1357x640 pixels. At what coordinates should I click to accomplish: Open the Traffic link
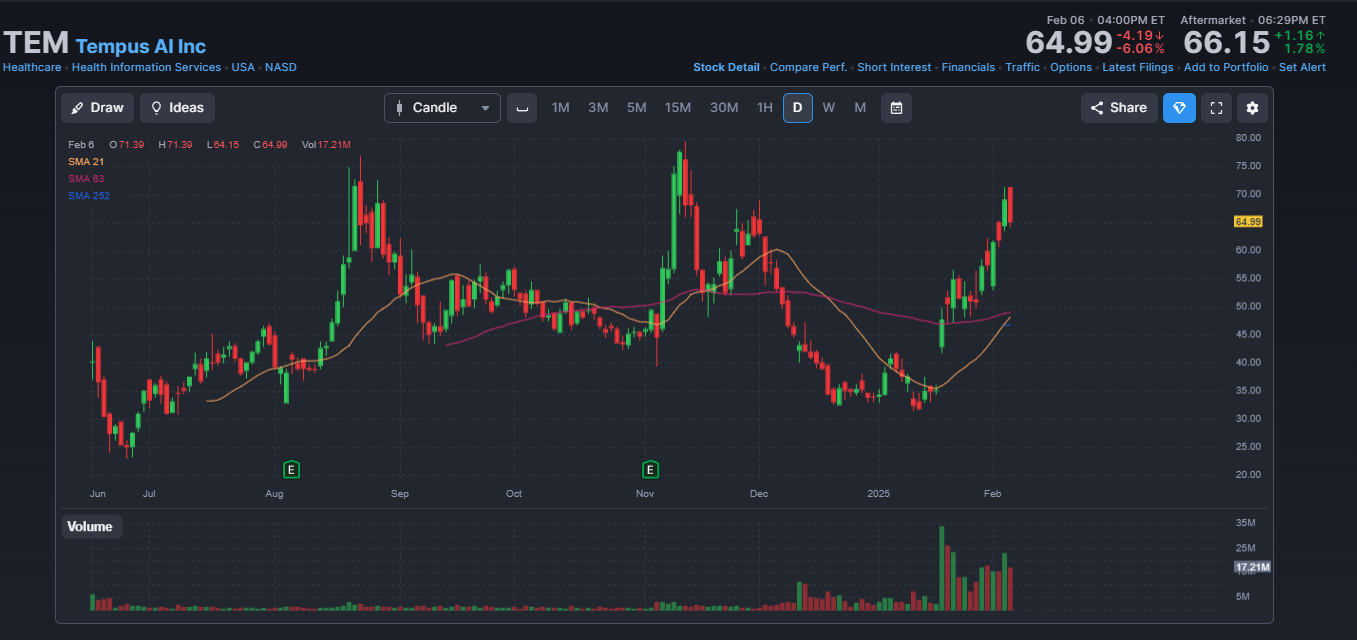click(1022, 67)
